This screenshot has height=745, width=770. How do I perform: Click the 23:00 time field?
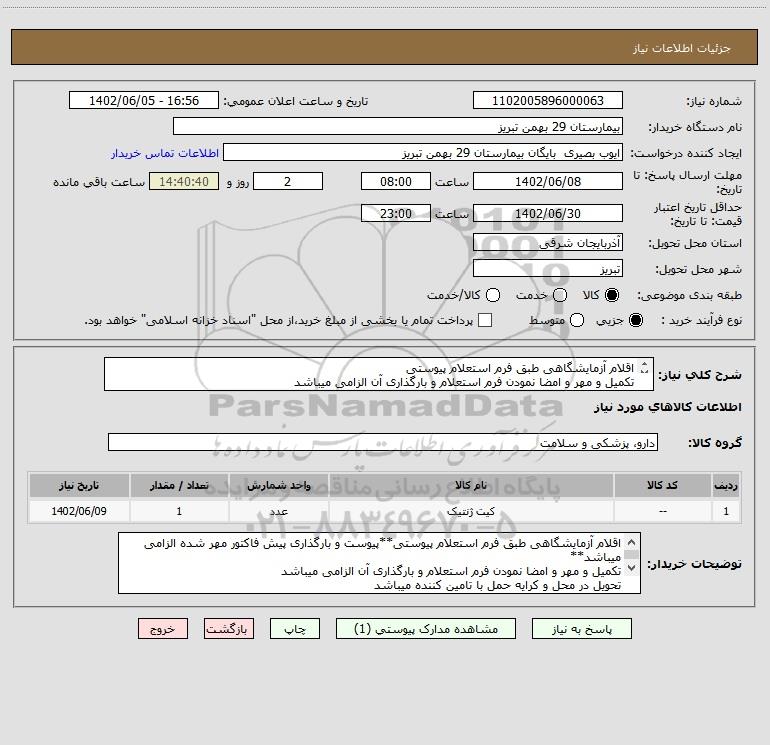click(x=396, y=213)
